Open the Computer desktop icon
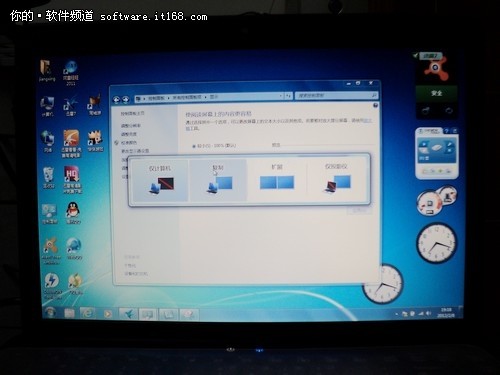This screenshot has height=375, width=500. click(47, 106)
